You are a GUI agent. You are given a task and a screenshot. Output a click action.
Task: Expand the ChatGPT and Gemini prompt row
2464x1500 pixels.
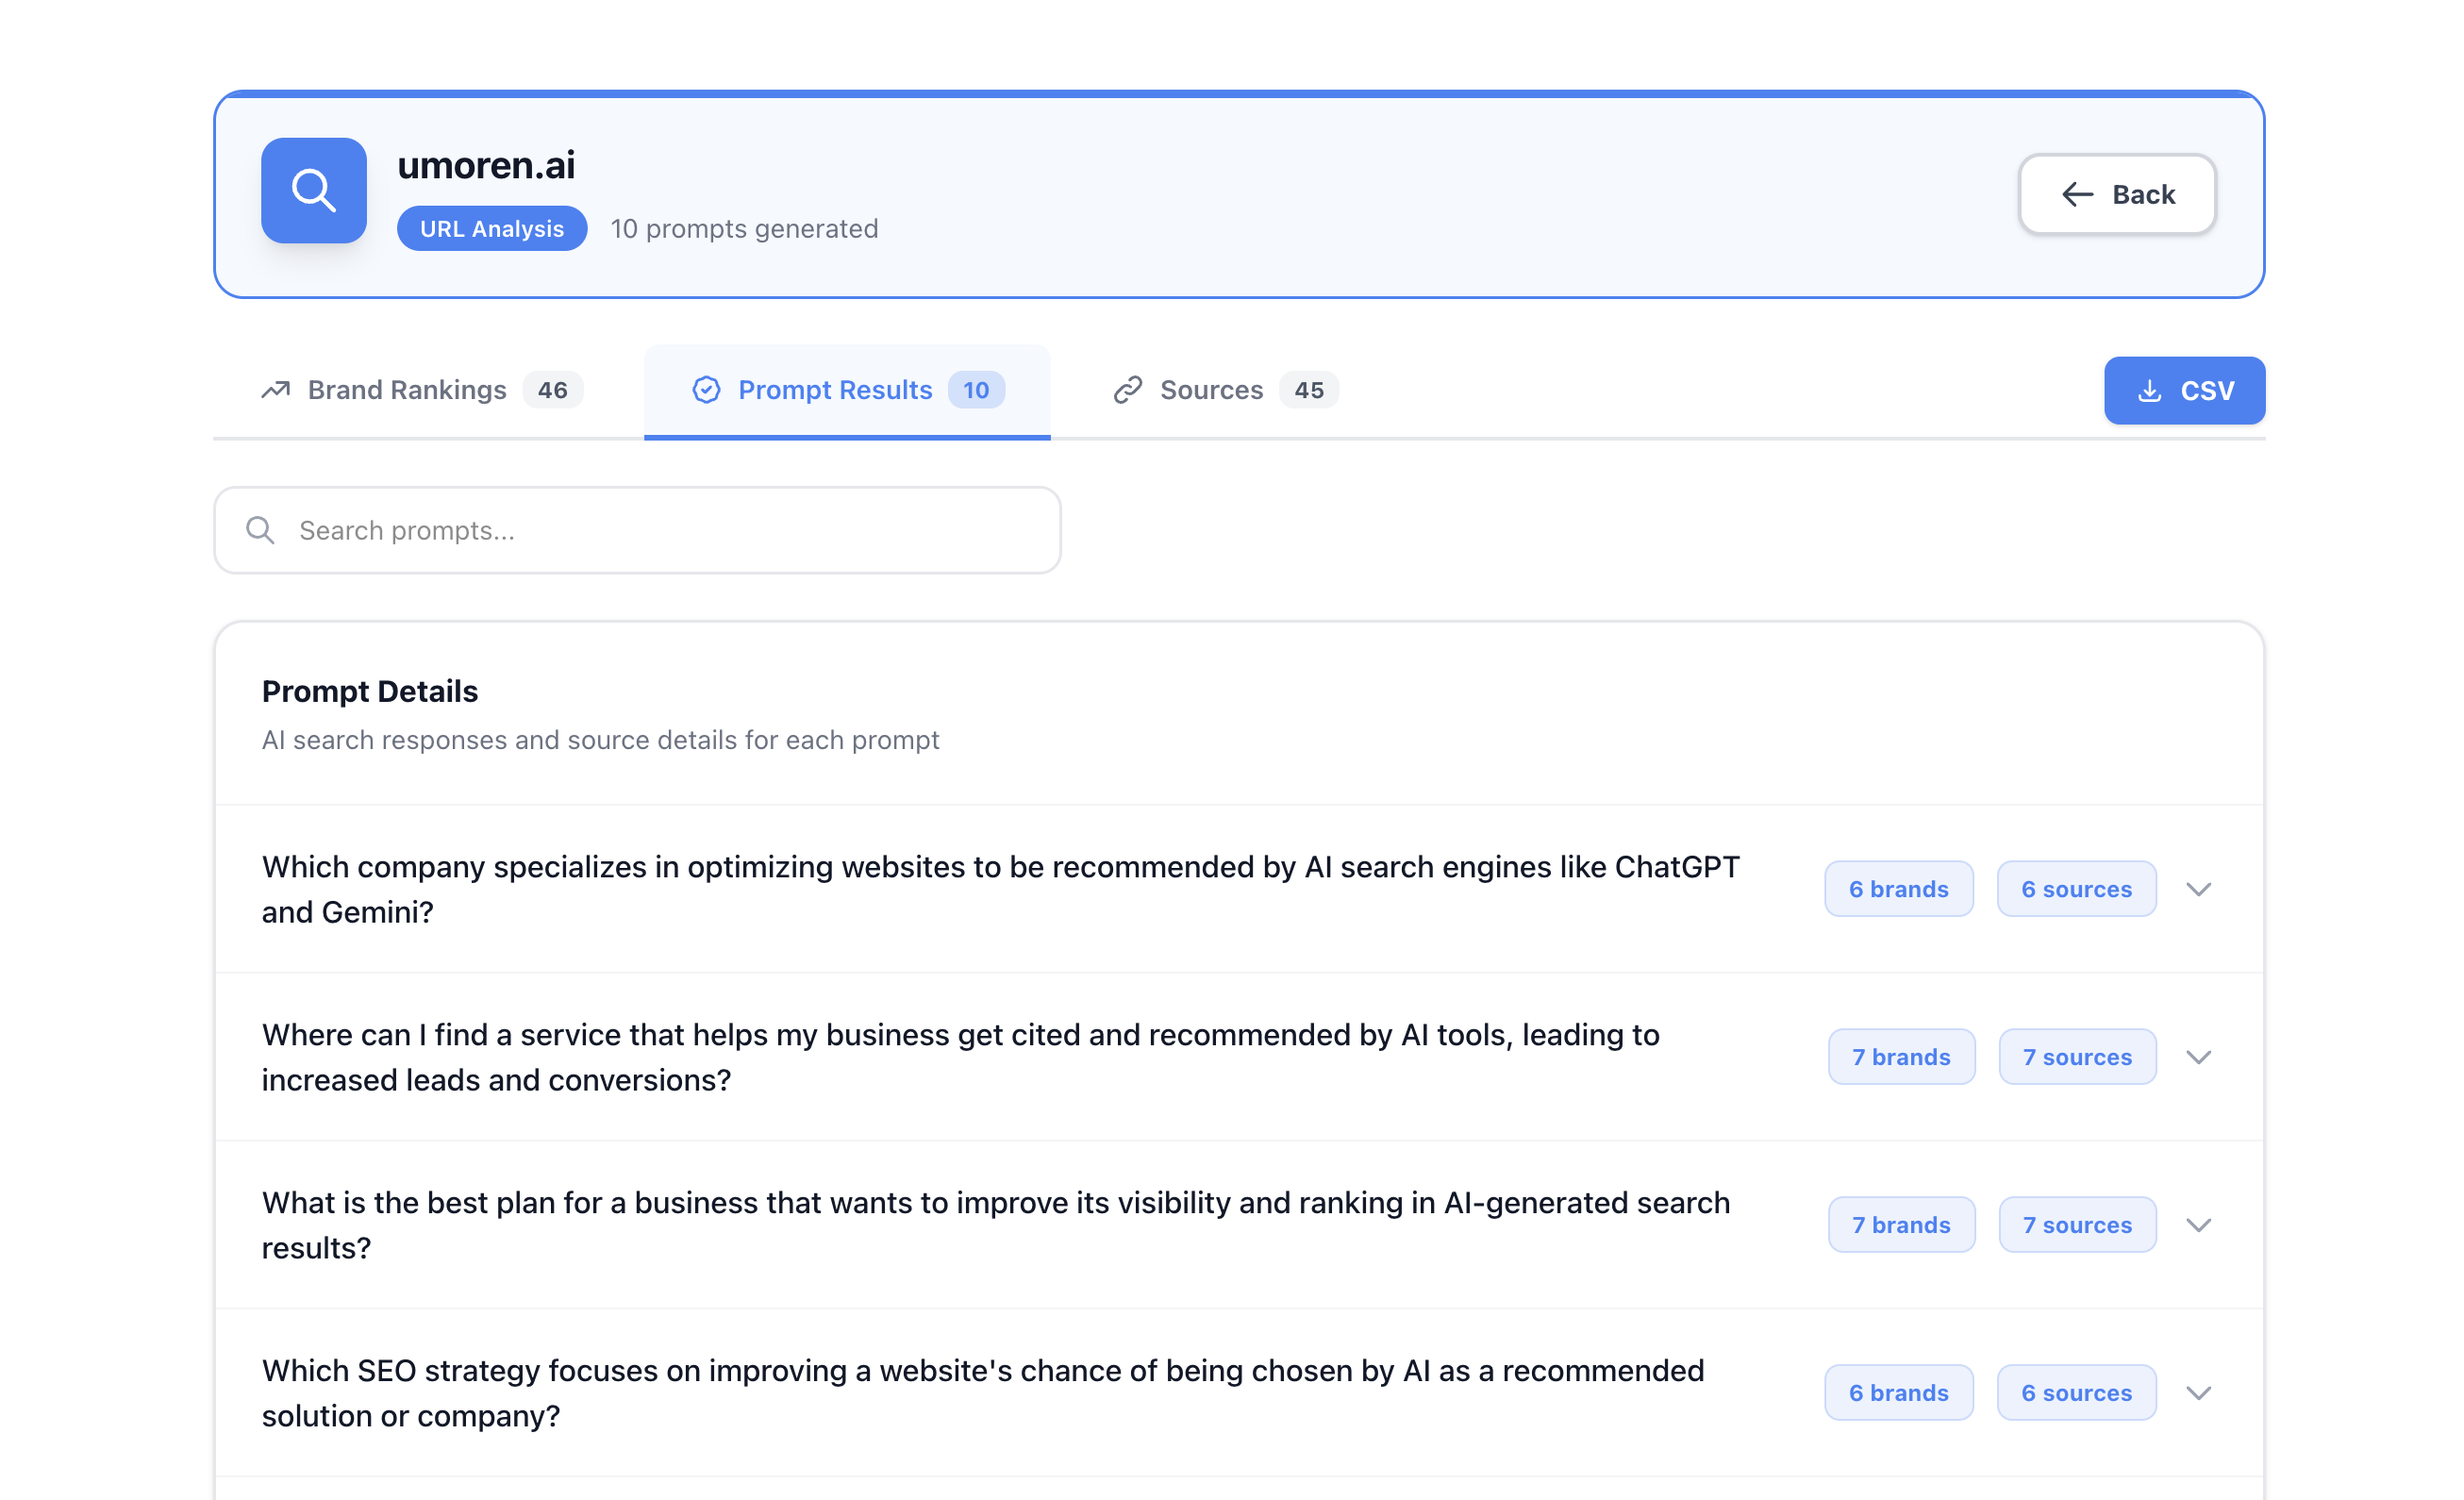pos(2199,889)
